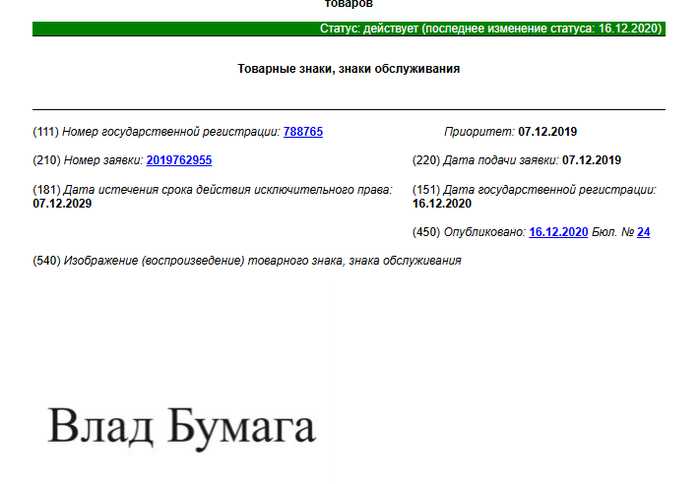Click the 'Товарные знаки, знаки обслуживания' heading
The height and width of the screenshot is (484, 700).
[x=349, y=69]
